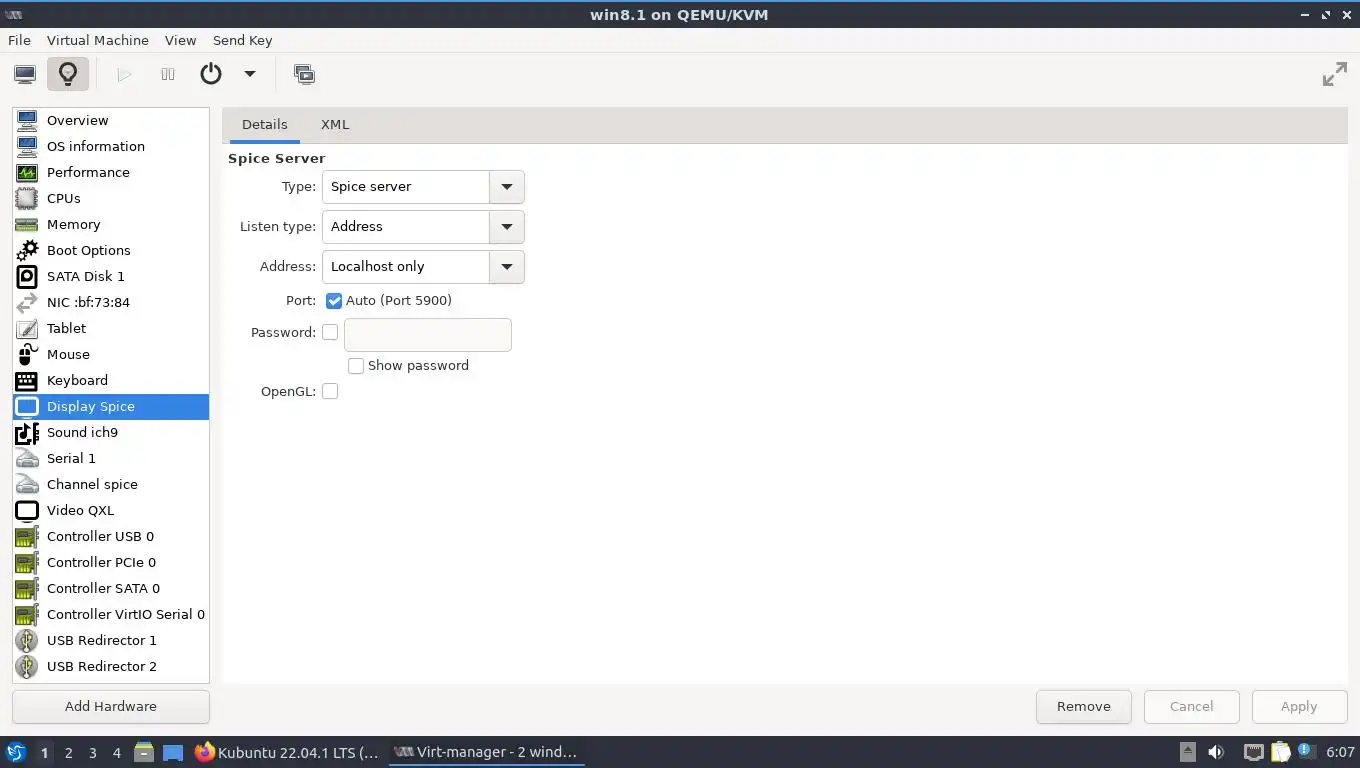Click the USB Redirector 1 icon
The image size is (1360, 768).
[27, 640]
